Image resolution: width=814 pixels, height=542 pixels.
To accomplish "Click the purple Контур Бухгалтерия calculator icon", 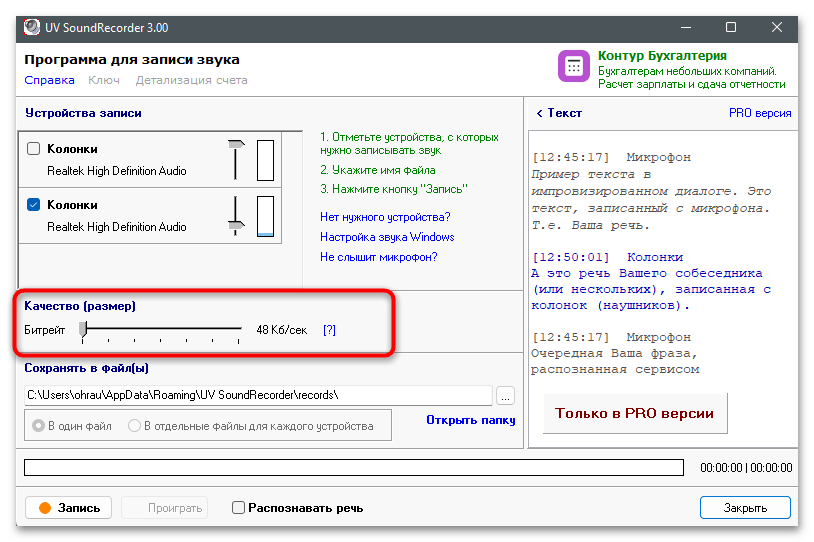I will pyautogui.click(x=574, y=68).
